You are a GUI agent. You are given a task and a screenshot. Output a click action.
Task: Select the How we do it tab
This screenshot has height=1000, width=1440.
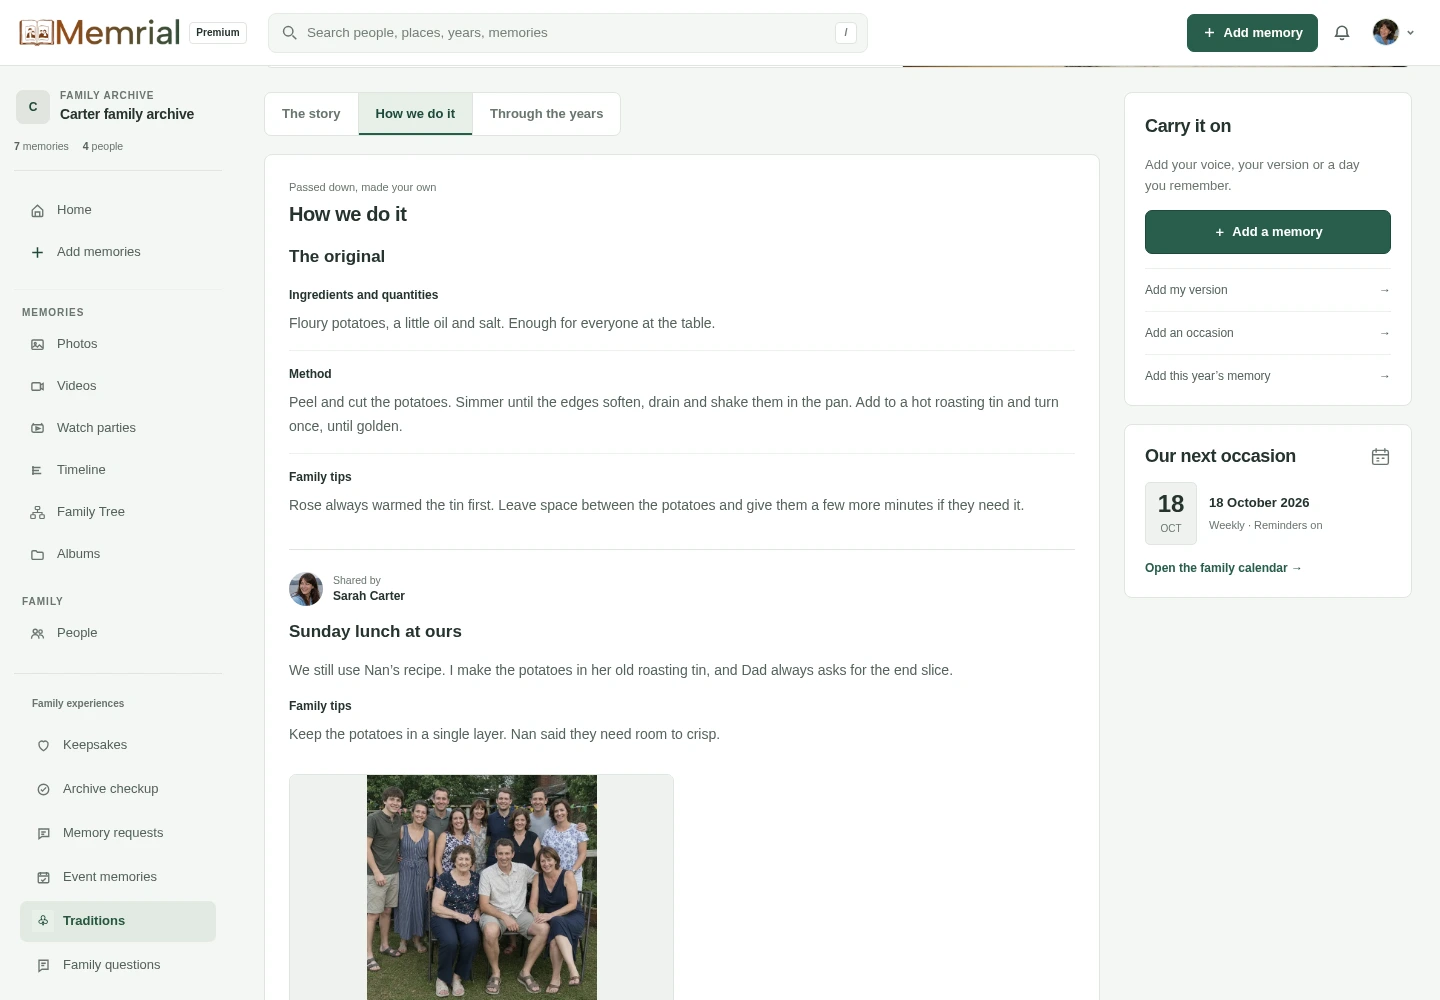[415, 114]
